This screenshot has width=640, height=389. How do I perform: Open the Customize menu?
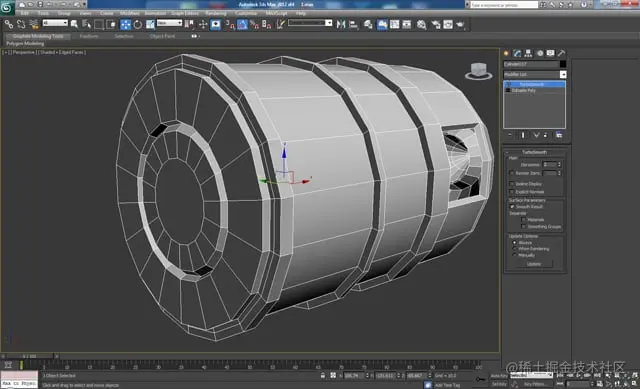pyautogui.click(x=246, y=13)
